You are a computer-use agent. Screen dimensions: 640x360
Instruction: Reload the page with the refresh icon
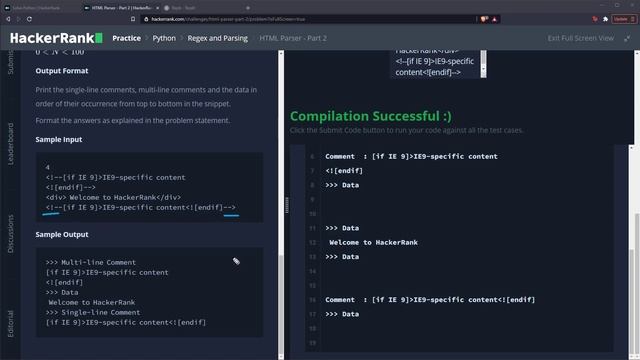pos(29,19)
